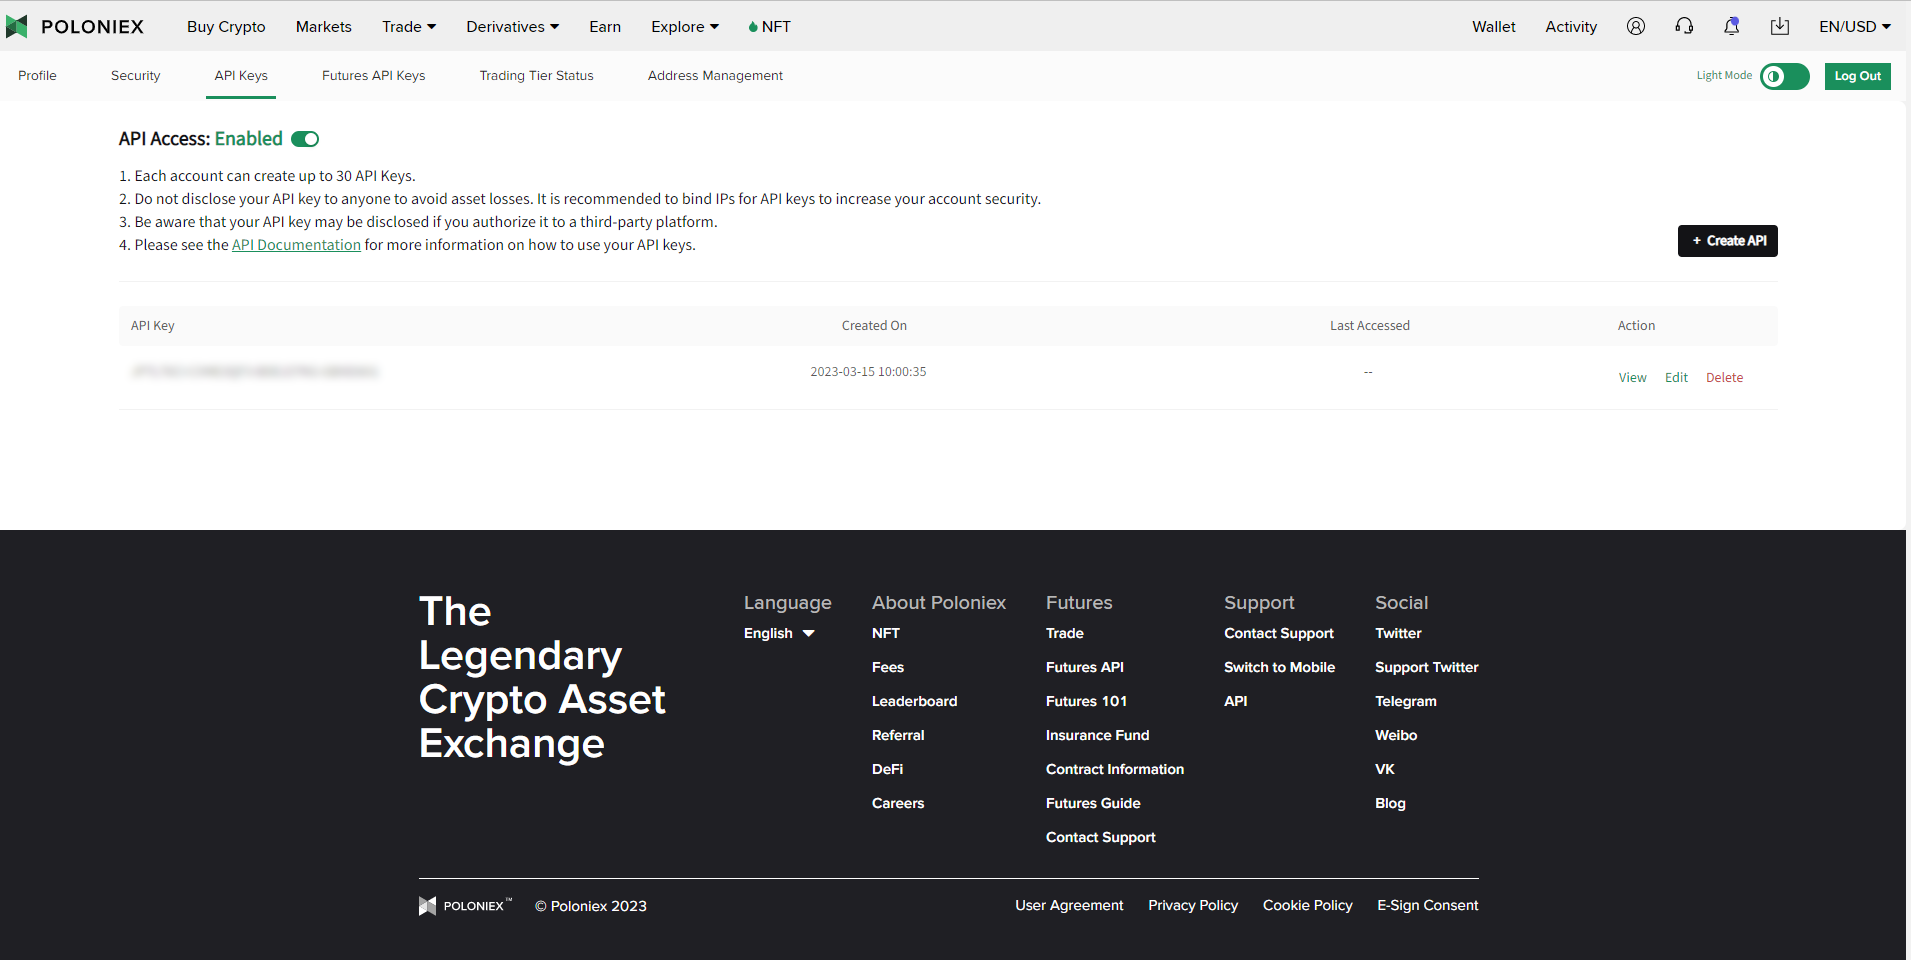Delete the listed API key
The height and width of the screenshot is (960, 1911).
[1725, 378]
